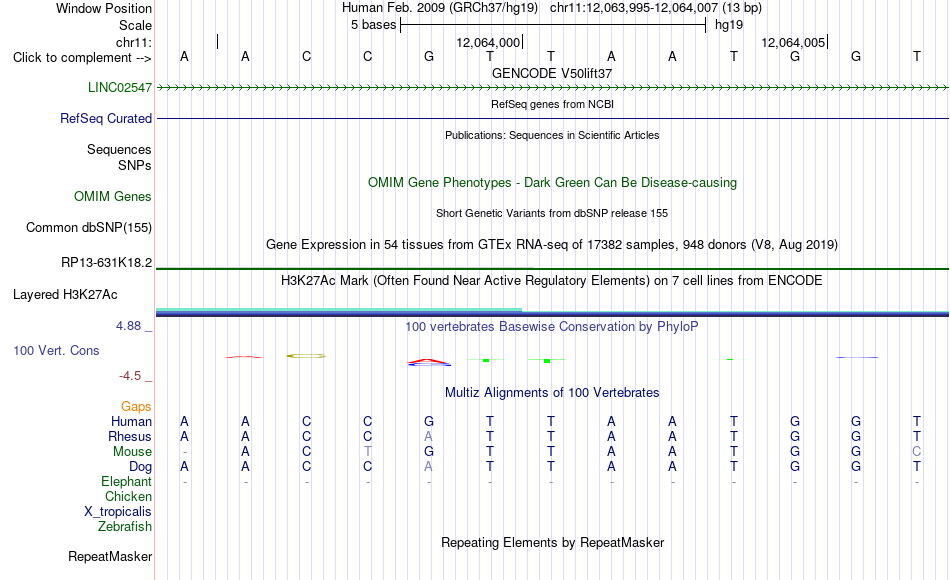Click the 'RefSeq genes from NCBI' title

[552, 104]
